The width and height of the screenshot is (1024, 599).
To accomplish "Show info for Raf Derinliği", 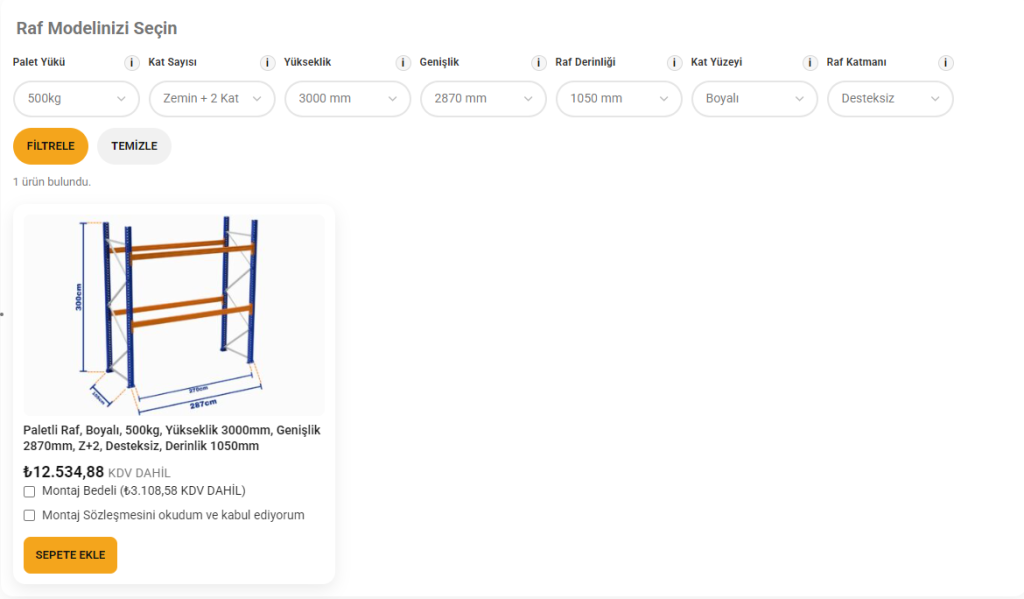I will click(x=675, y=63).
